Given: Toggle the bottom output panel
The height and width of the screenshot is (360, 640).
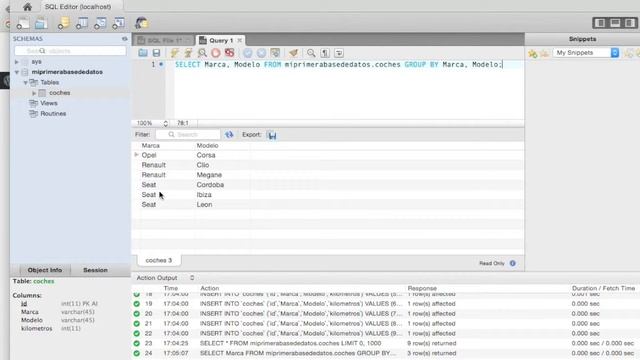Looking at the screenshot, I should [615, 23].
